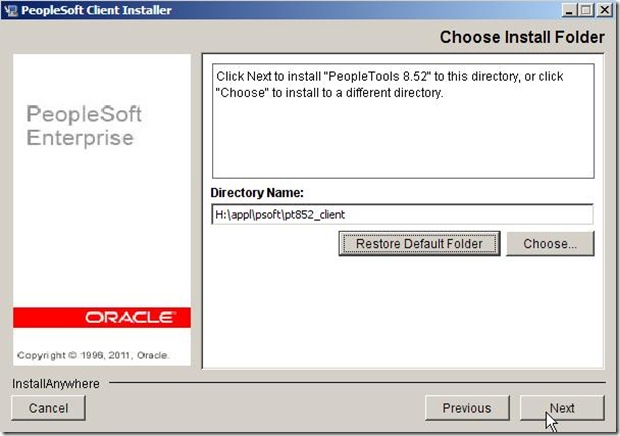Go back with the Previous button
Screen dimensions: 620x436
click(467, 408)
